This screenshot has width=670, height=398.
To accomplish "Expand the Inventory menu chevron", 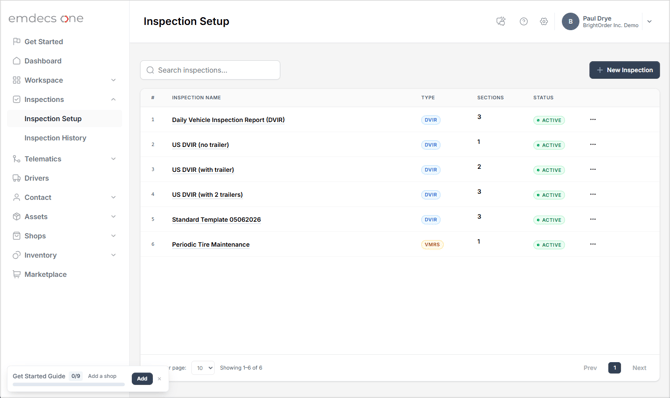I will click(113, 255).
